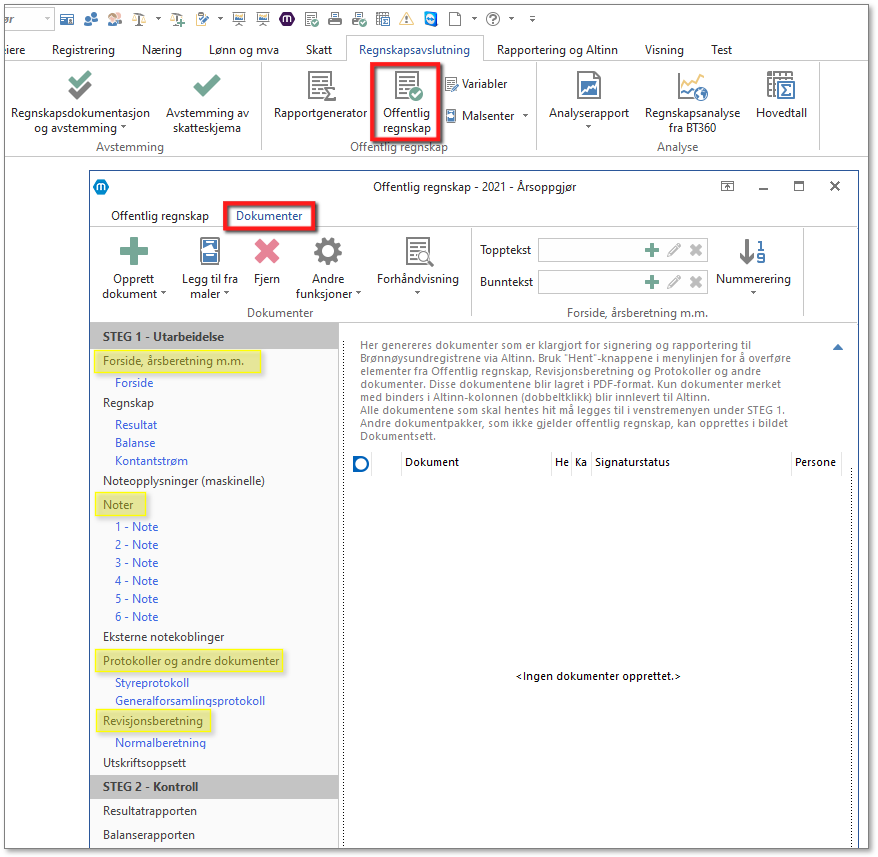Viewport: 878px width, 857px height.
Task: Expand the Forhåndsvisning dropdown
Action: coord(417,293)
